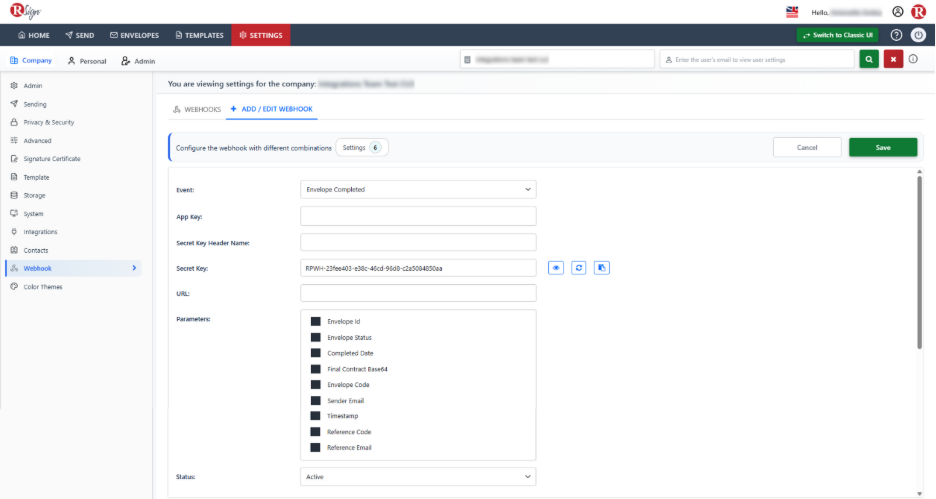Go to the Send menu
Viewport: 936px width, 499px height.
pos(79,35)
